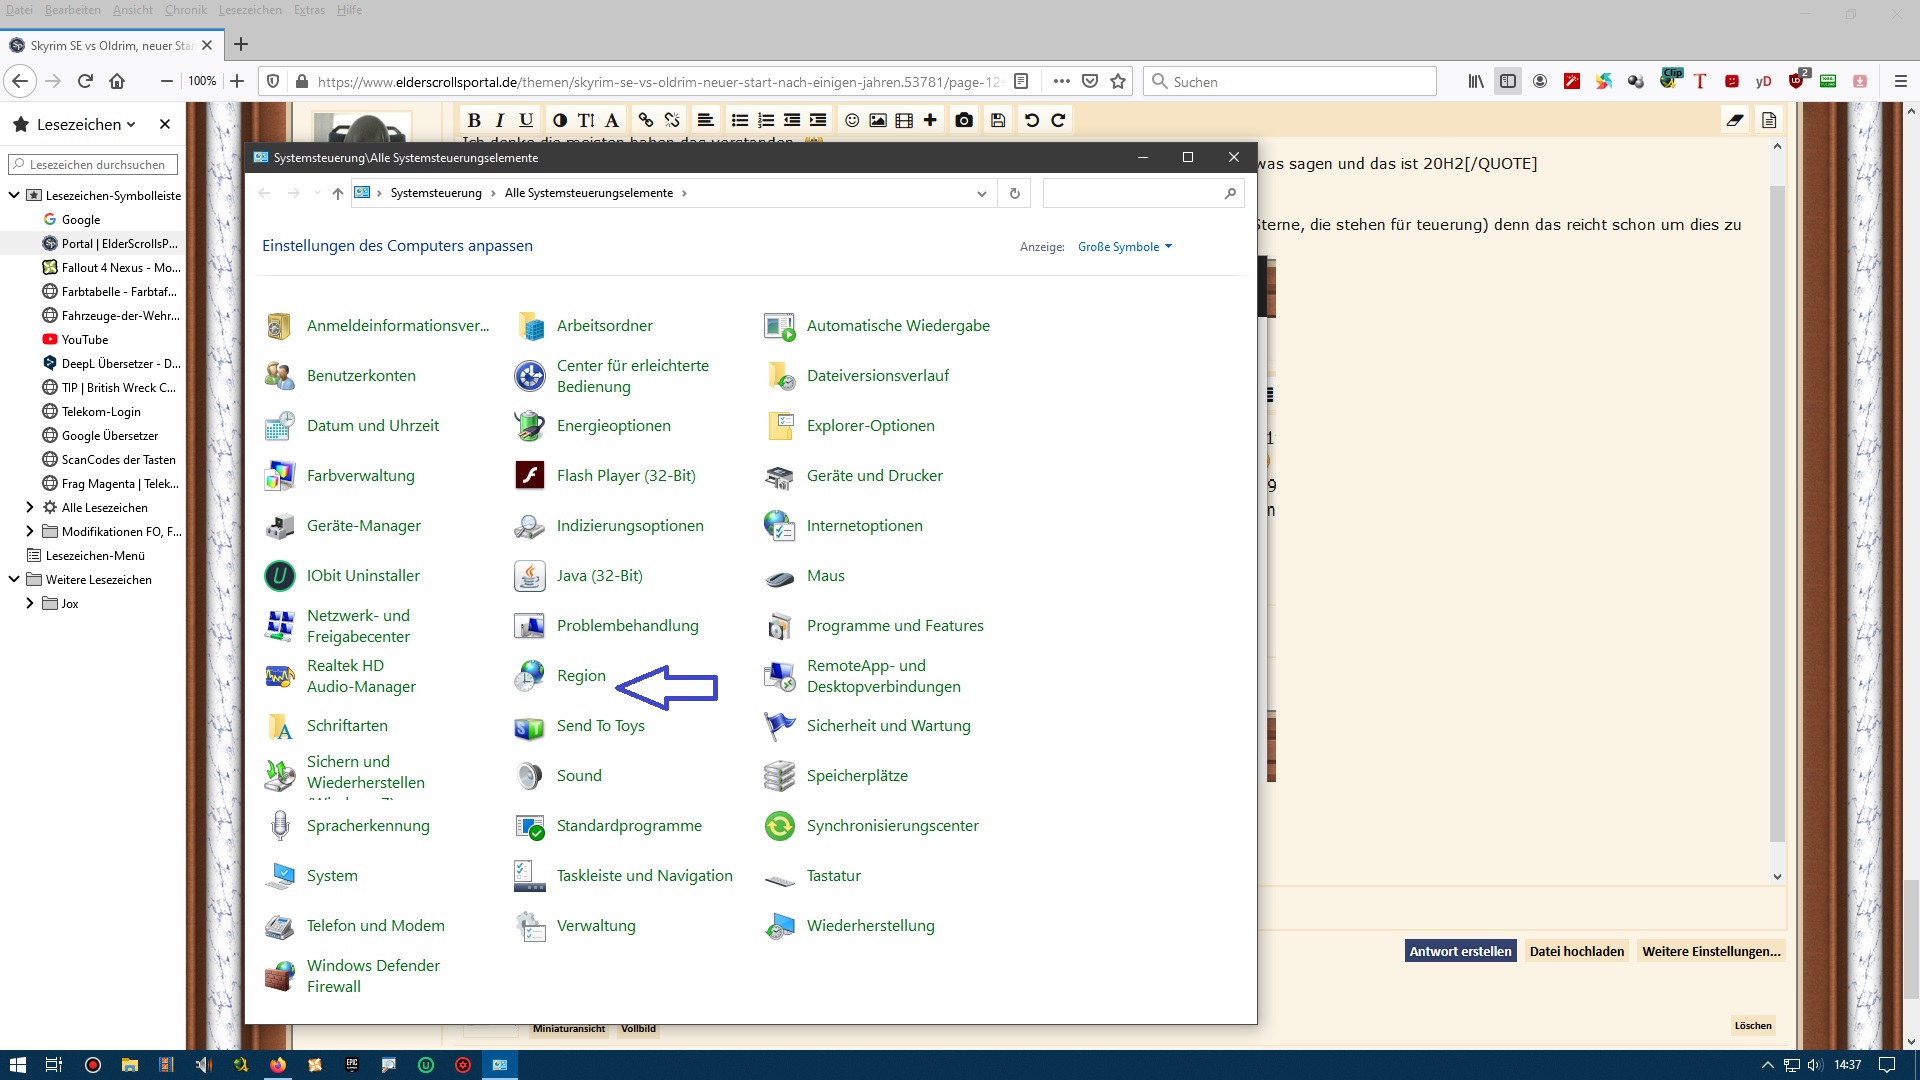Screen dimensions: 1920x1080
Task: Click the Bold formatting icon in editor
Action: tap(474, 120)
